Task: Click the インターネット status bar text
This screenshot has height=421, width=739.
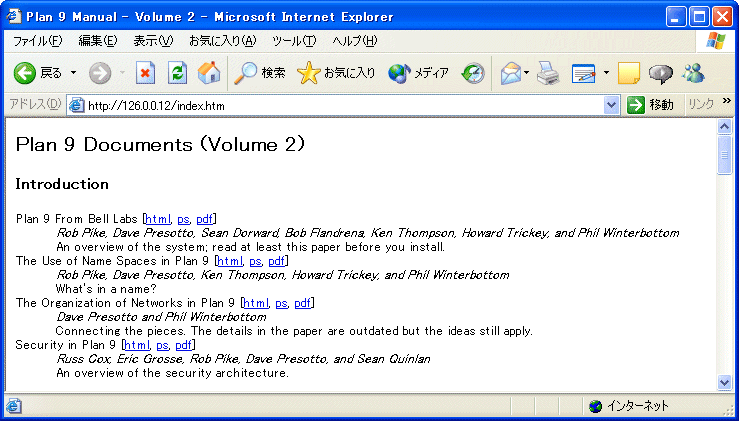Action: 637,406
